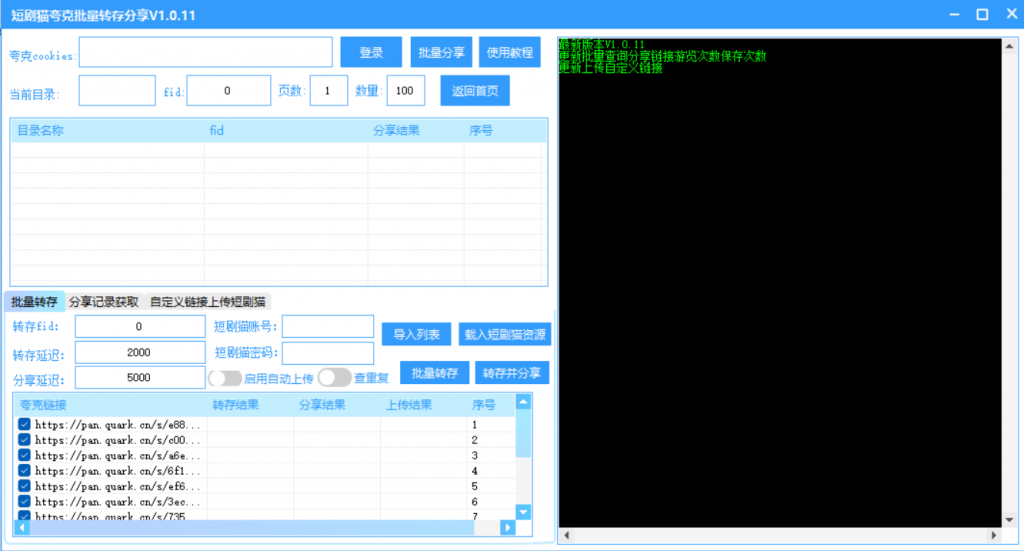The image size is (1024, 551).
Task: Open the 自定义链接上传短剧猫 tab
Action: [x=208, y=302]
